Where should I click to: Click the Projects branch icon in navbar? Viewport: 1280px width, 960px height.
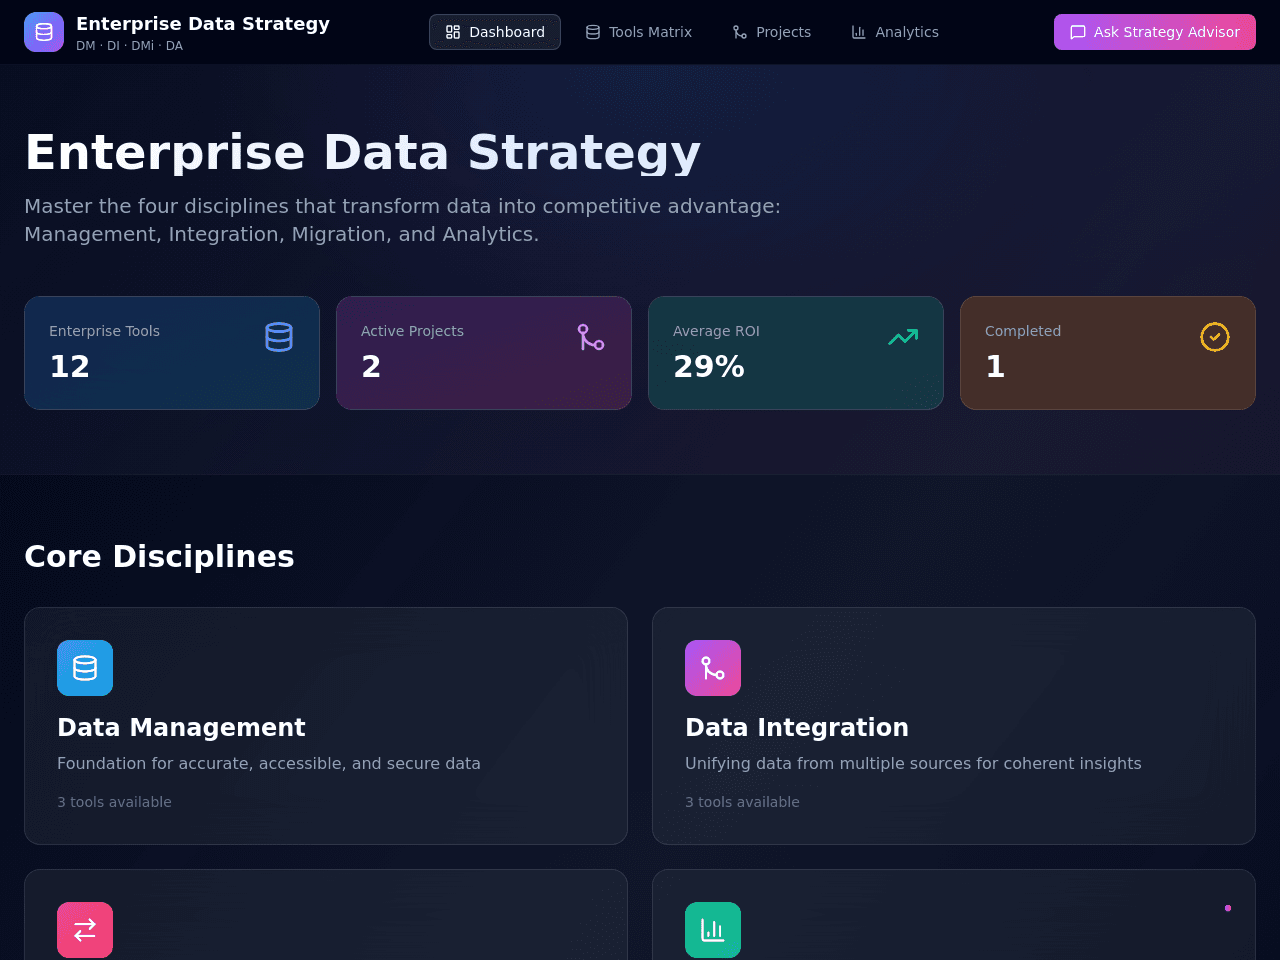click(740, 32)
